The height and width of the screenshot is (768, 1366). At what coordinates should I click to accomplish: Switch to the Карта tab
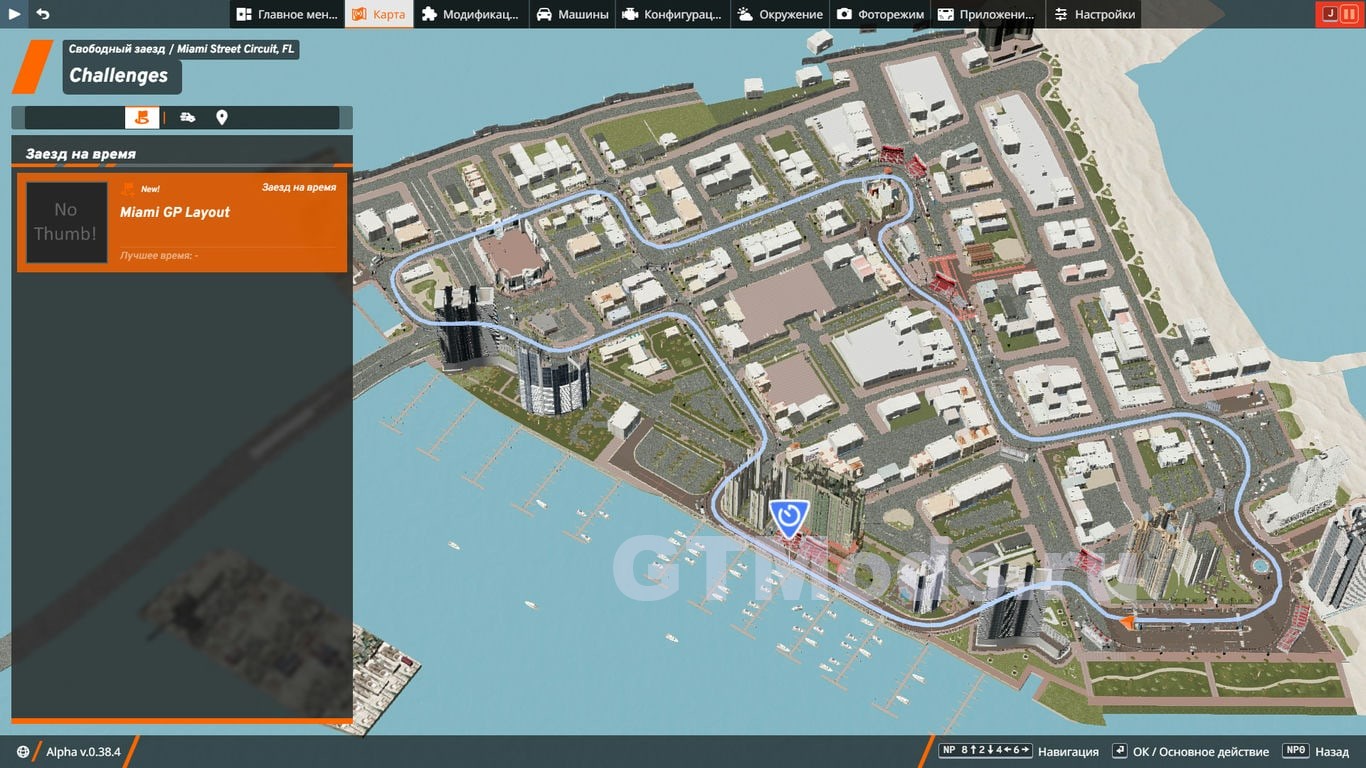[x=379, y=14]
